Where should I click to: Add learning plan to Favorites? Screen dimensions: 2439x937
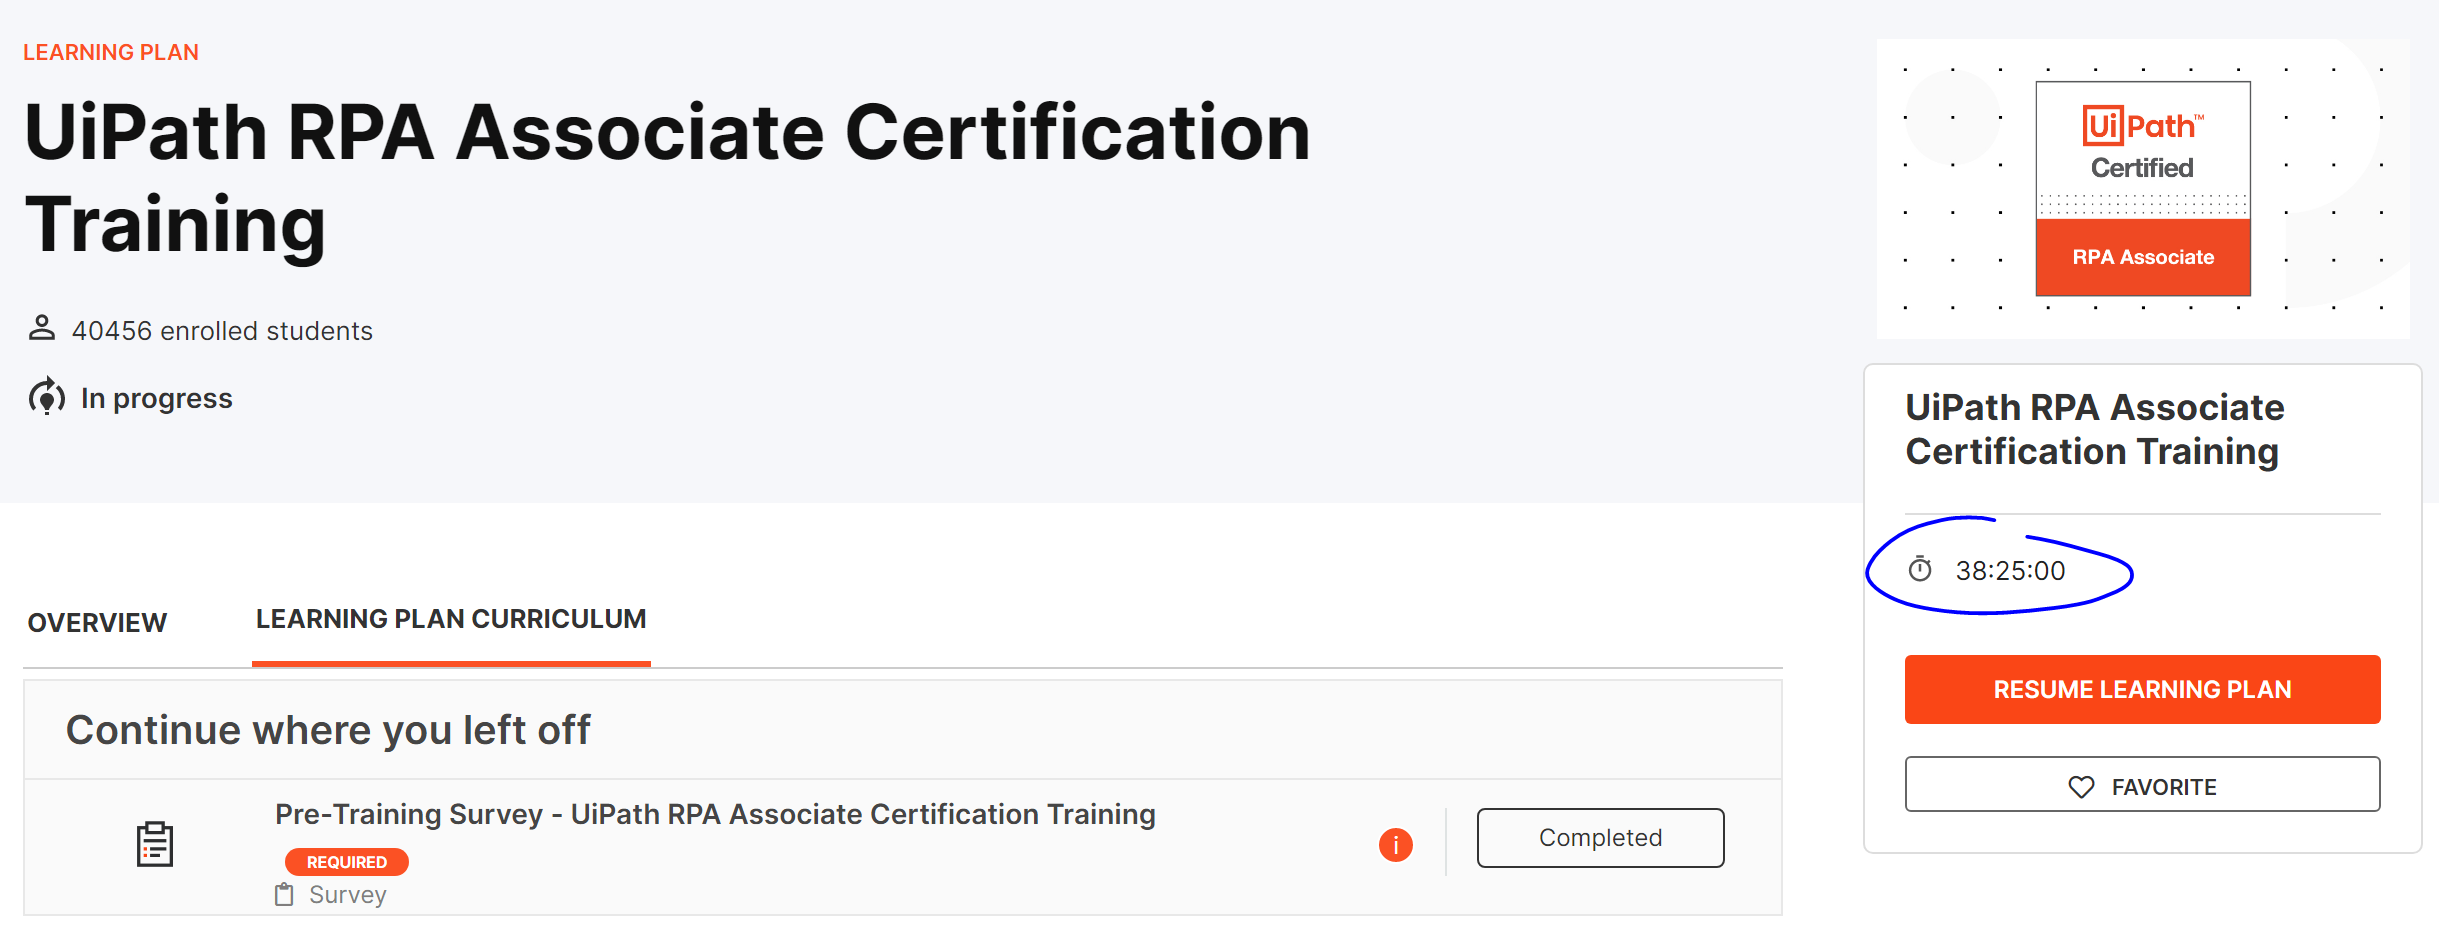point(2142,784)
